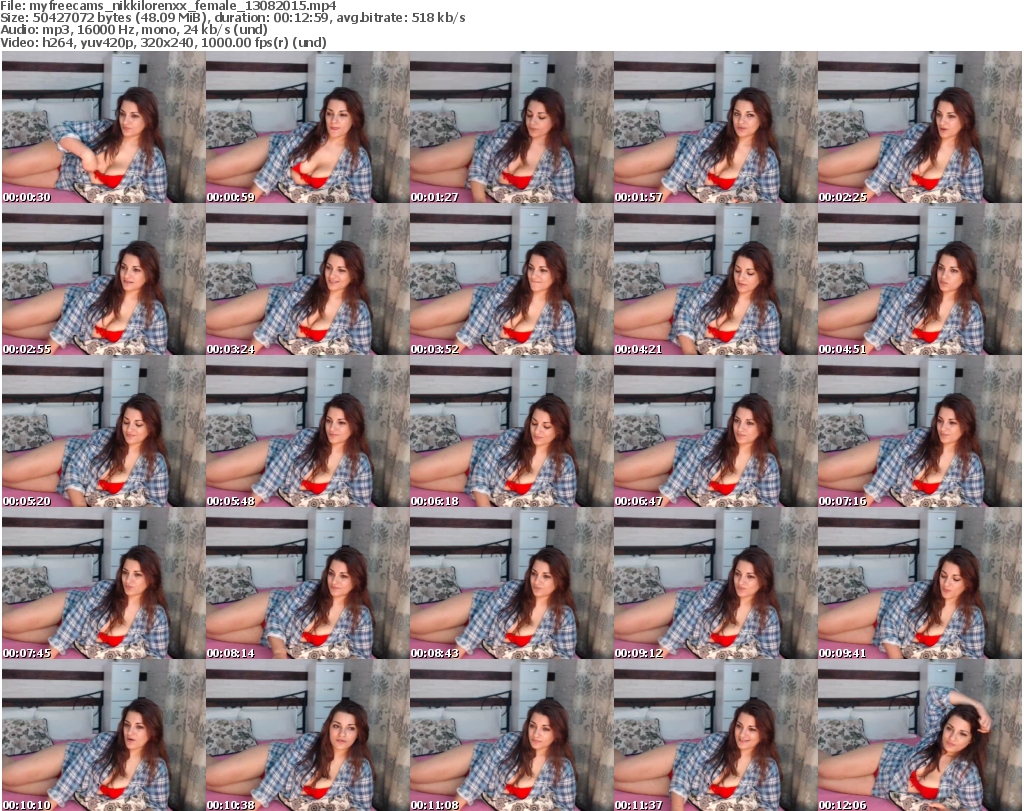Viewport: 1024px width, 811px height.
Task: Choose the still marked 00:08:14
Action: [x=307, y=584]
